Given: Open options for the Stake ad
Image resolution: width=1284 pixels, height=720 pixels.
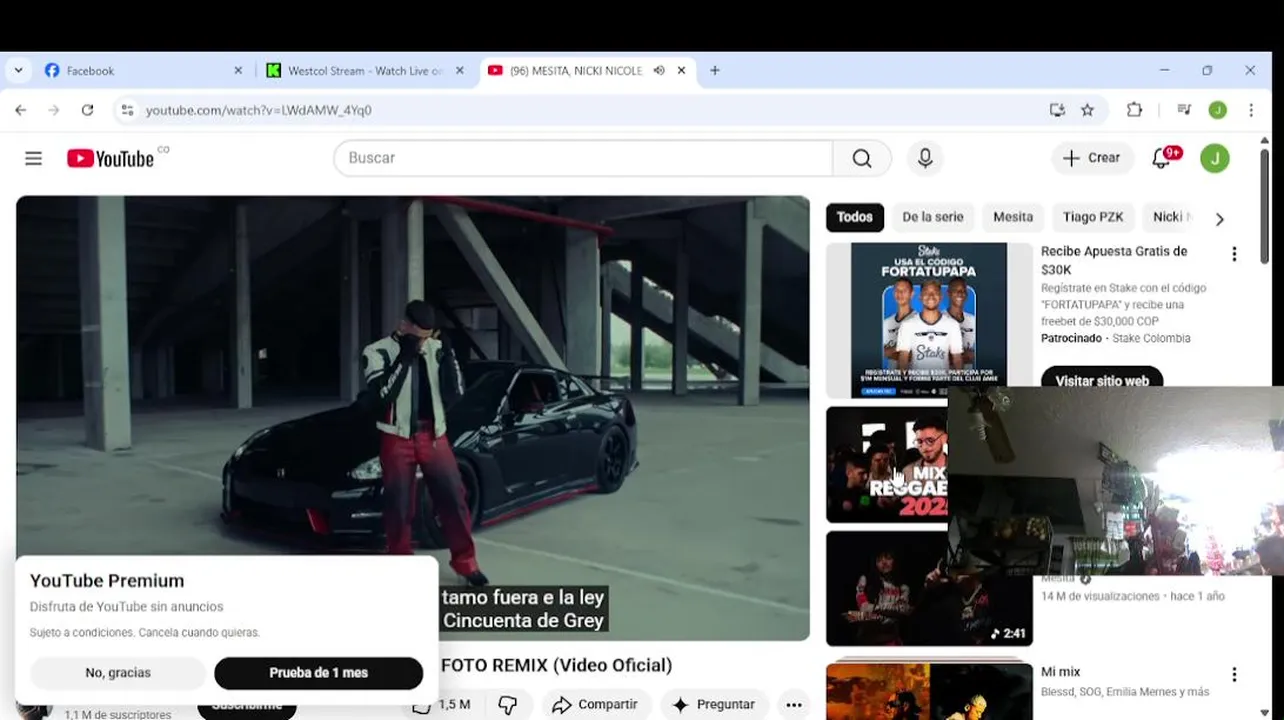Looking at the screenshot, I should pos(1234,254).
